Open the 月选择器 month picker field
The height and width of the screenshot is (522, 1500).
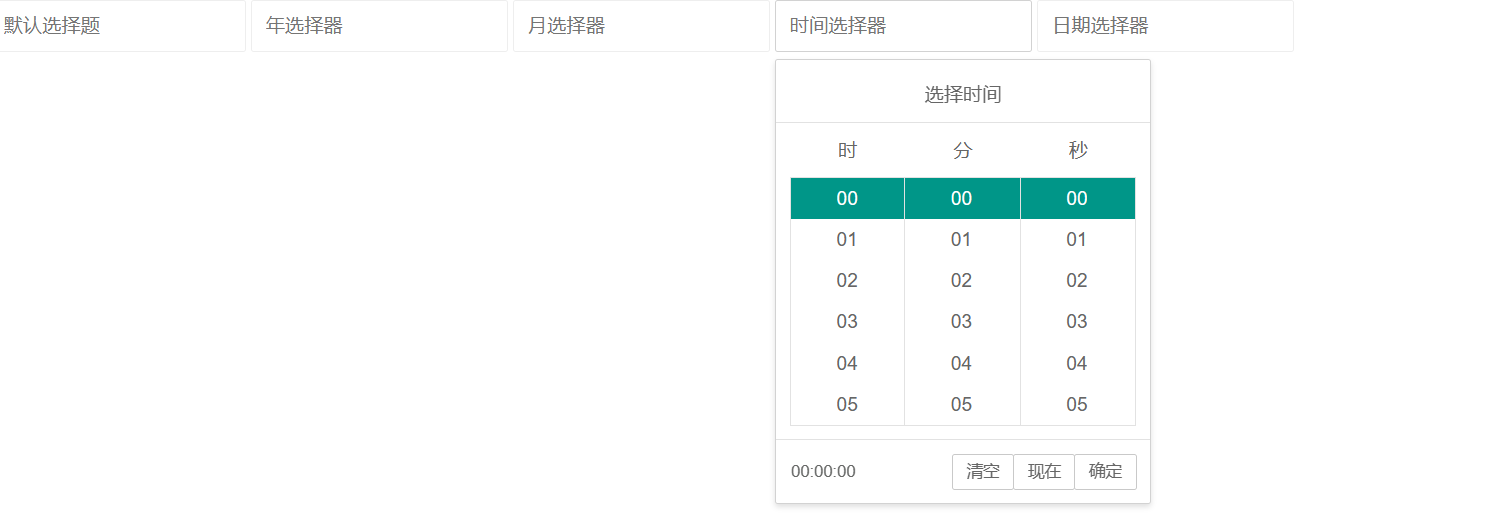[x=641, y=26]
